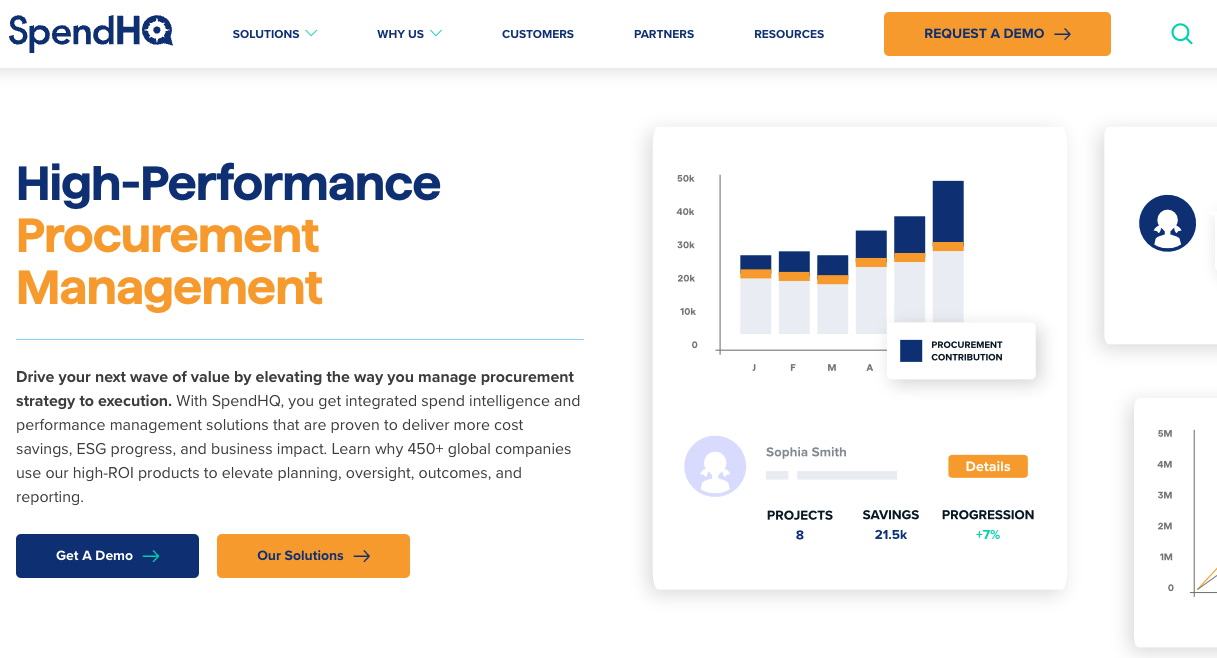Viewport: 1217px width, 658px height.
Task: Click the dark blue user avatar icon
Action: (x=1167, y=223)
